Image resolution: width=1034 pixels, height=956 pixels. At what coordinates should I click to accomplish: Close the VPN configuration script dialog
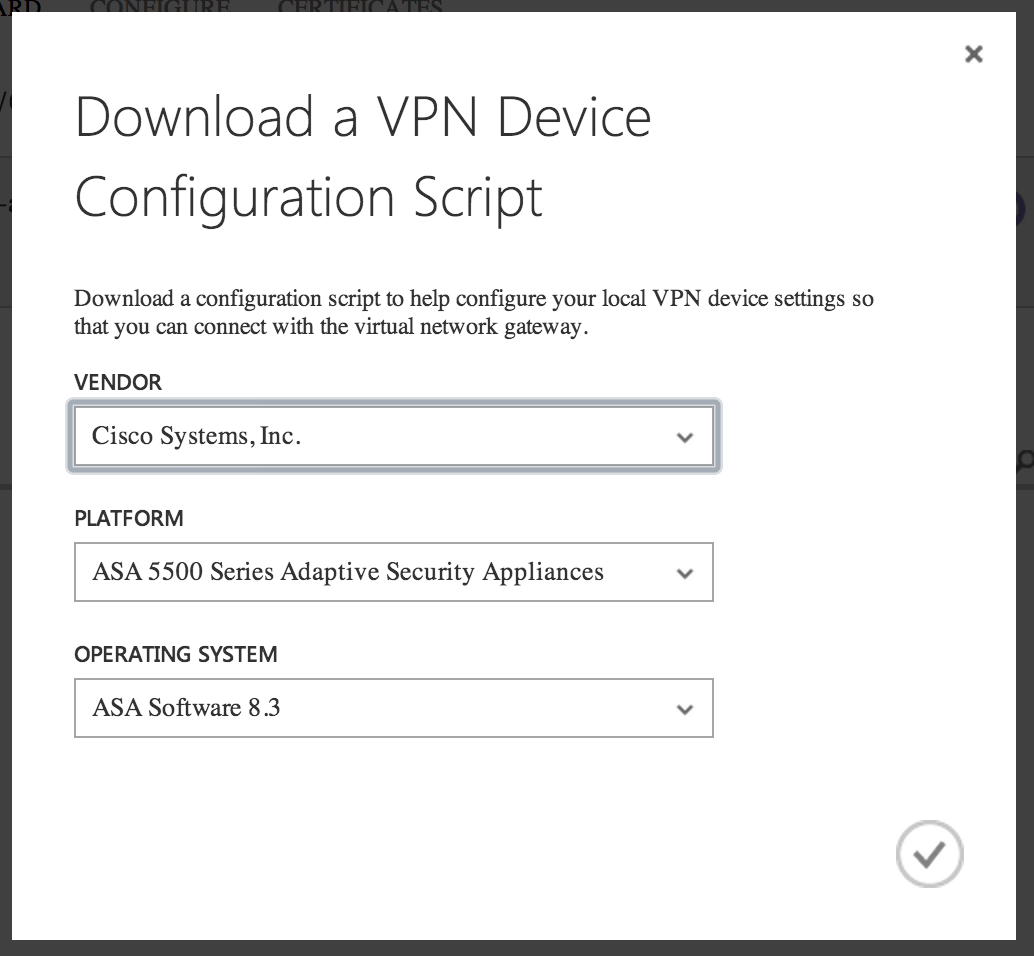point(973,54)
